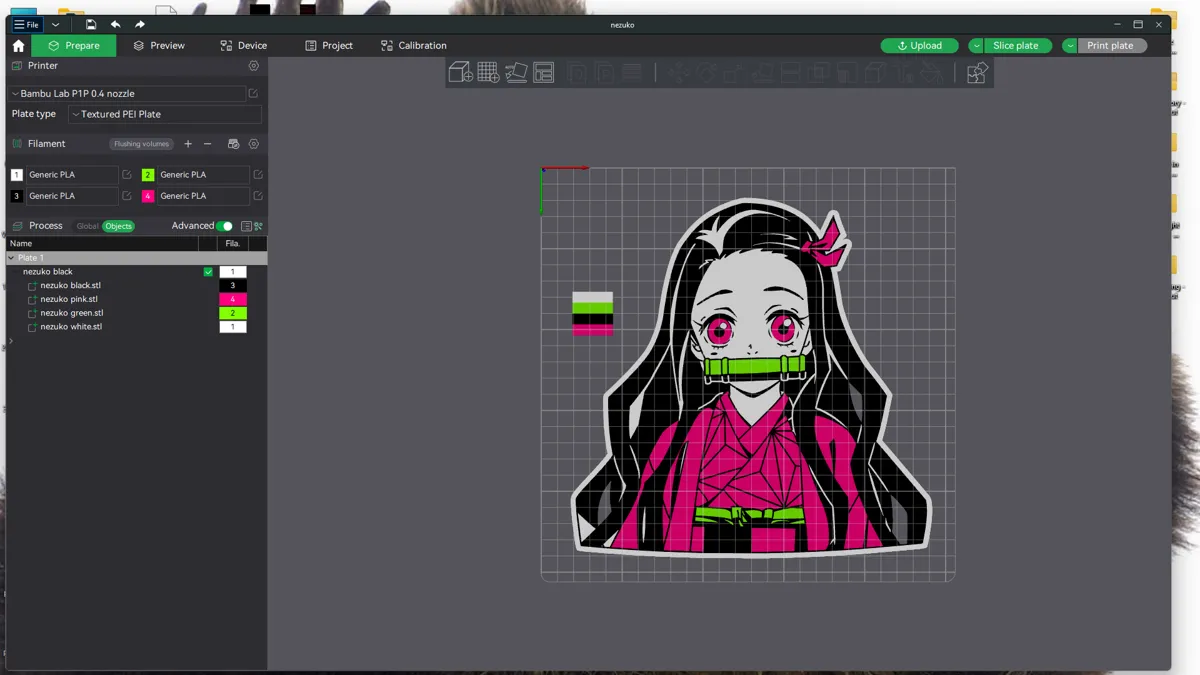Edit filament 3 preset icon
Image resolution: width=1200 pixels, height=675 pixels.
click(x=127, y=196)
